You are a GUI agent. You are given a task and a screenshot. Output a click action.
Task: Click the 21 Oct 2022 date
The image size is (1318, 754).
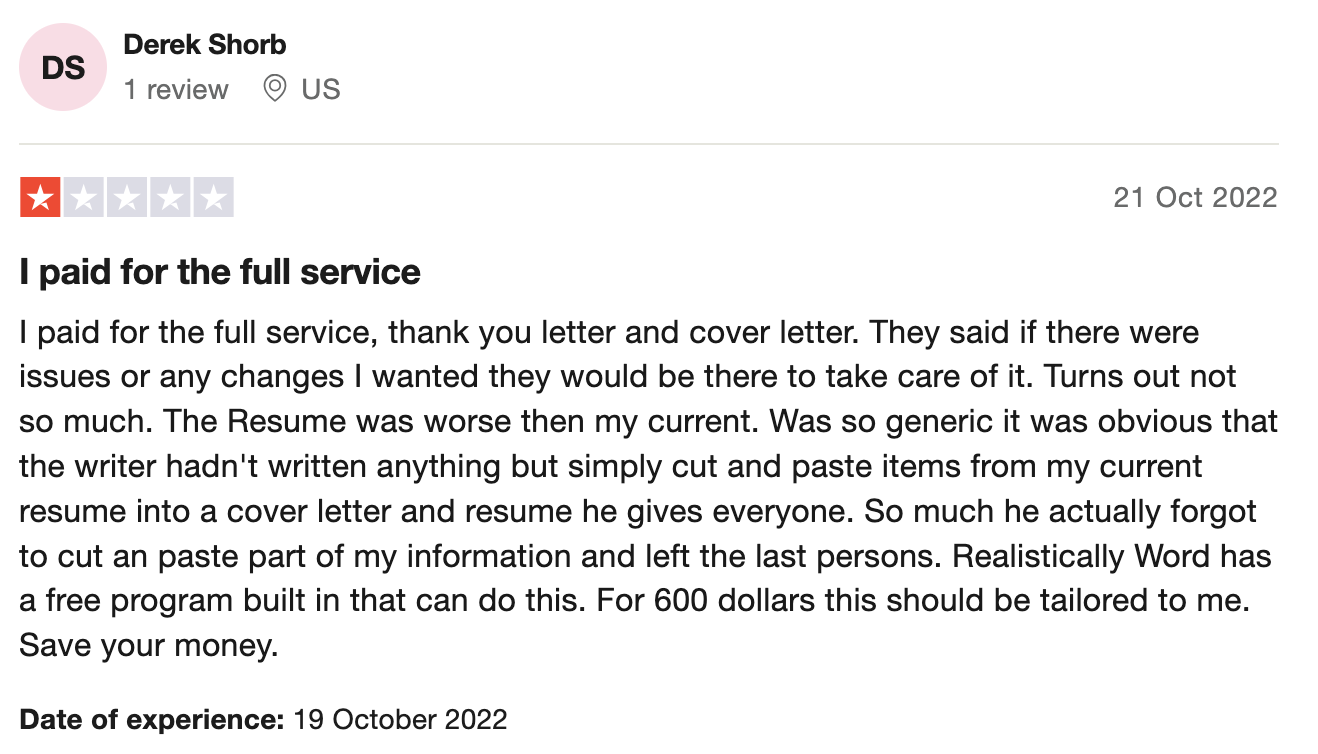1195,197
